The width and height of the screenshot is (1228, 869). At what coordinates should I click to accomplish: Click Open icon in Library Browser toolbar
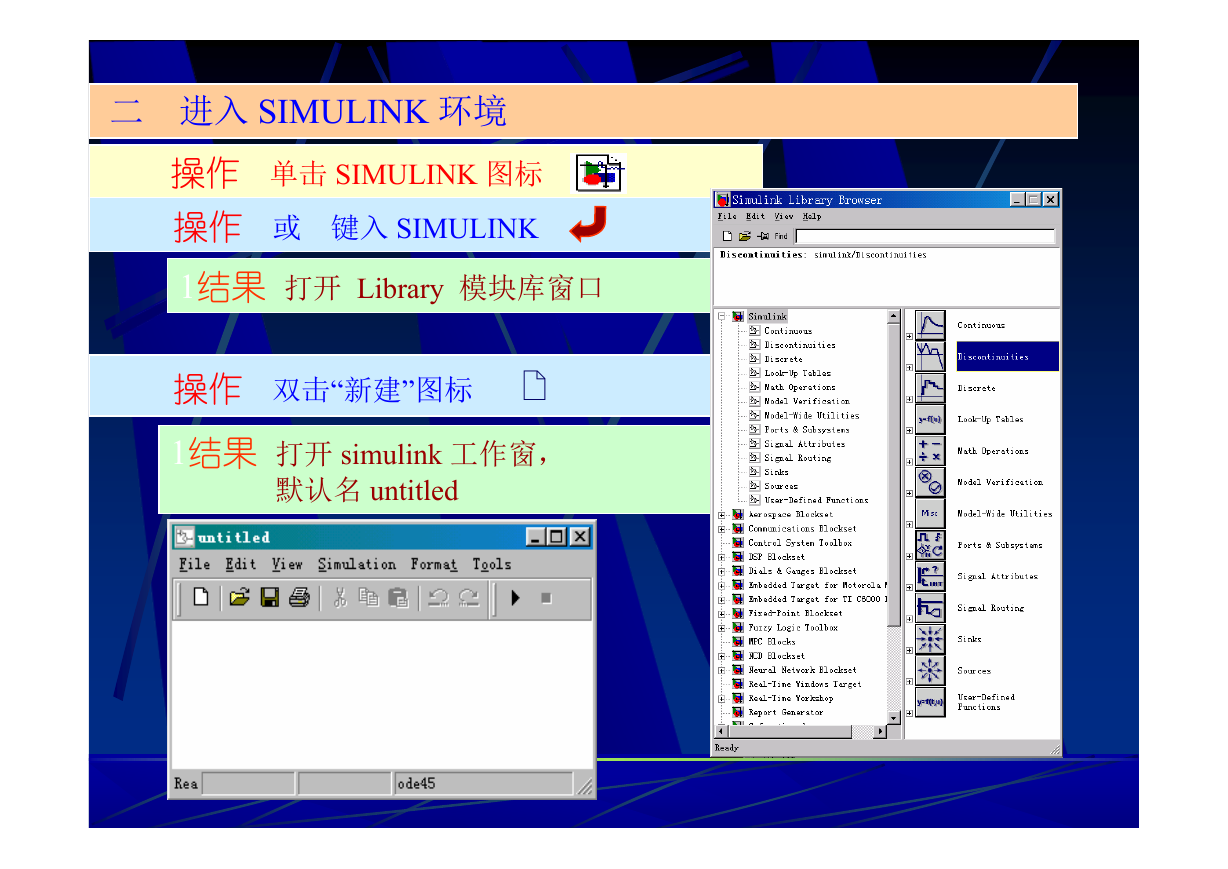click(744, 236)
